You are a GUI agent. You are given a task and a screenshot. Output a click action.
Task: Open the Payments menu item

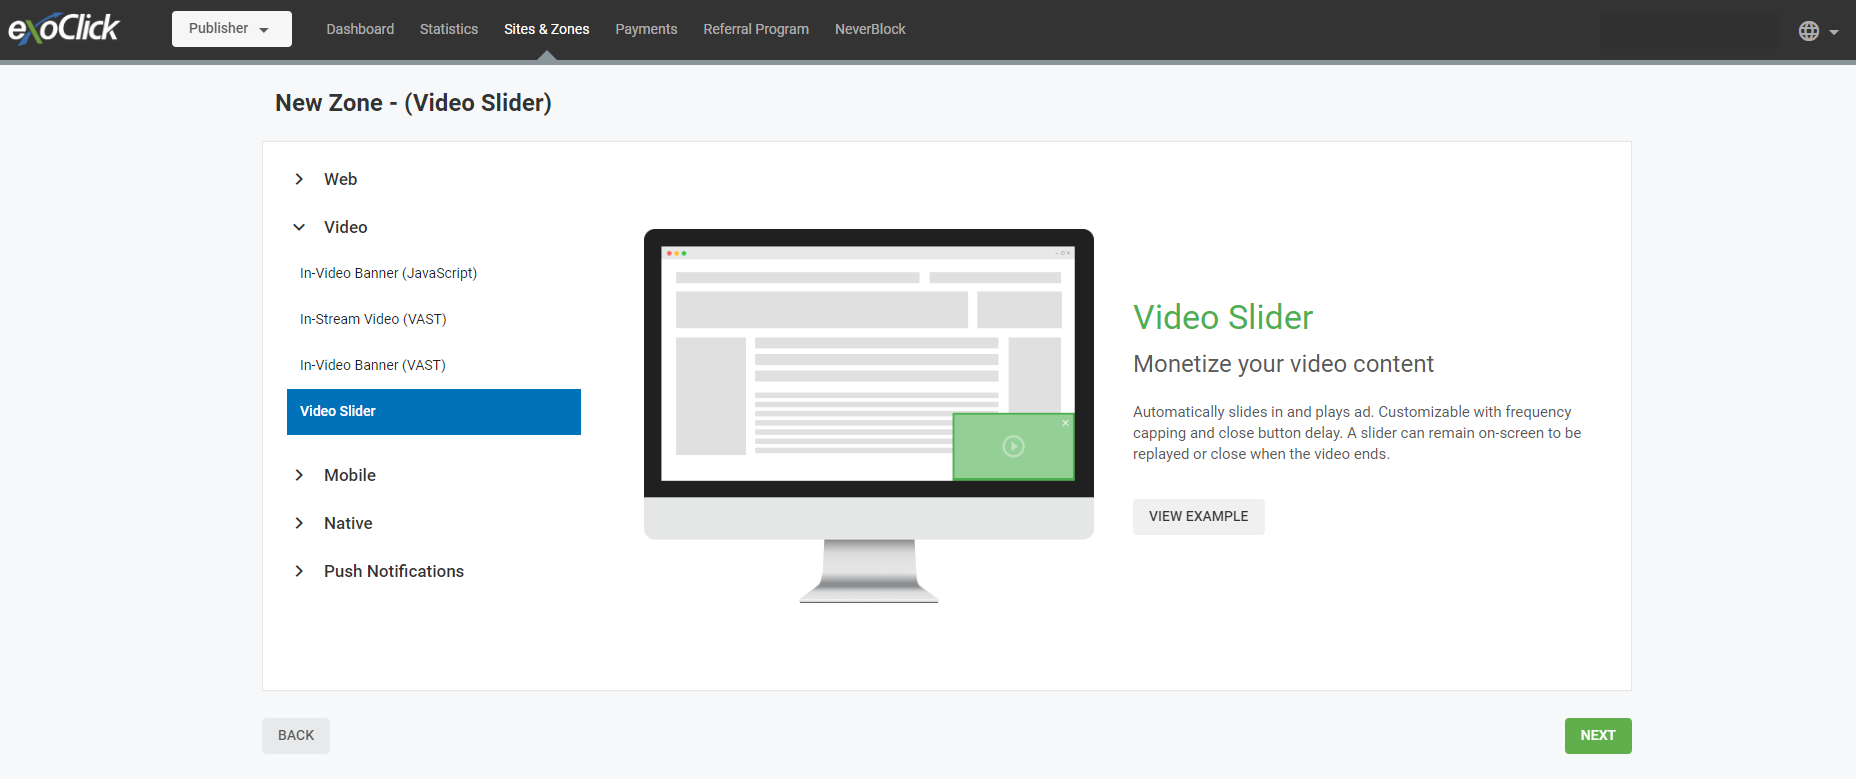[x=646, y=29]
